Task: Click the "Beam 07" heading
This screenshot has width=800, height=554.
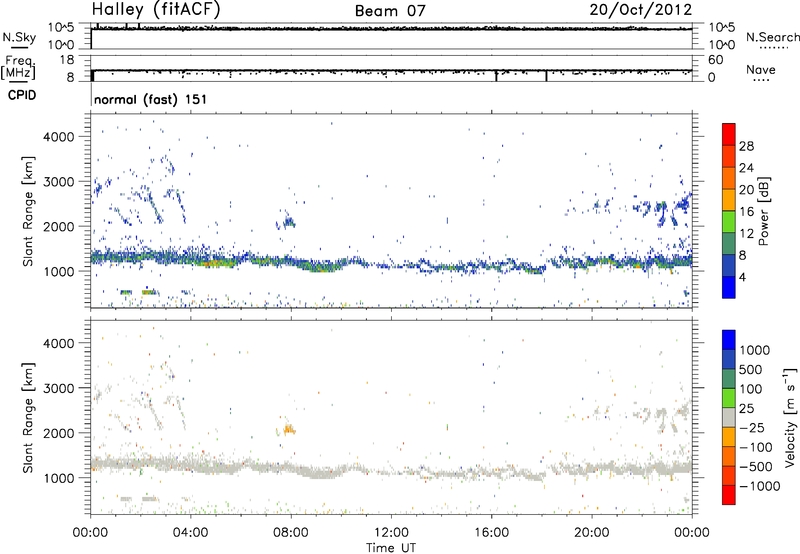Action: pyautogui.click(x=390, y=11)
